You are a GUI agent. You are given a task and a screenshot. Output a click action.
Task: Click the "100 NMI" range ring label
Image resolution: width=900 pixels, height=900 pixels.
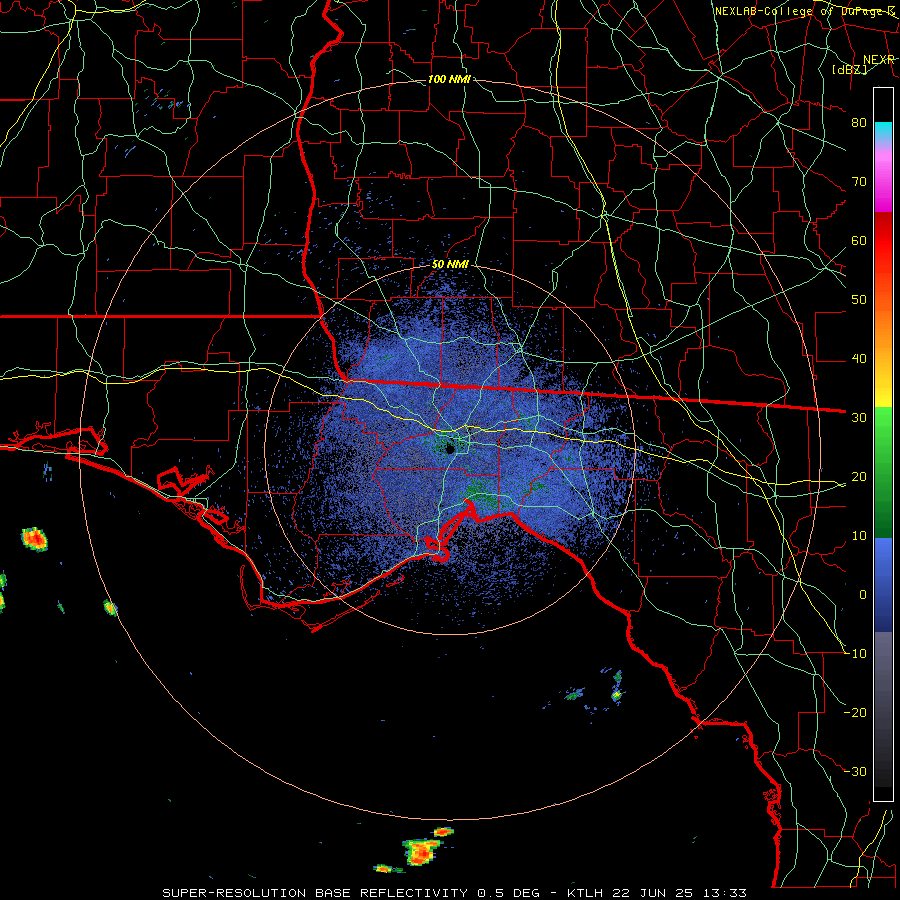point(449,79)
